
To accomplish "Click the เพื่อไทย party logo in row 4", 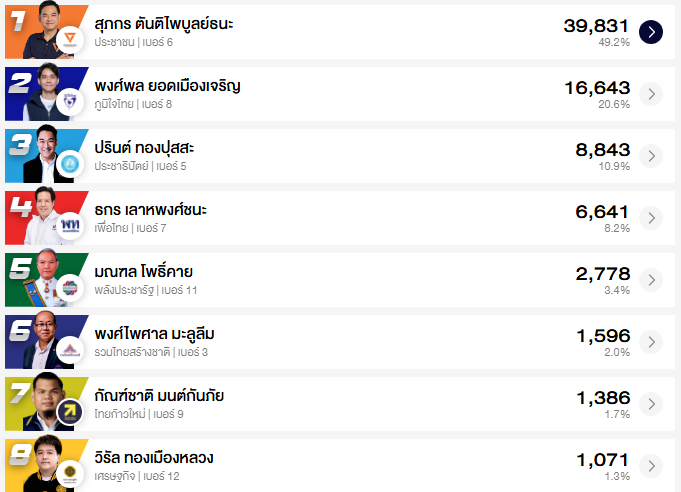I will click(70, 227).
